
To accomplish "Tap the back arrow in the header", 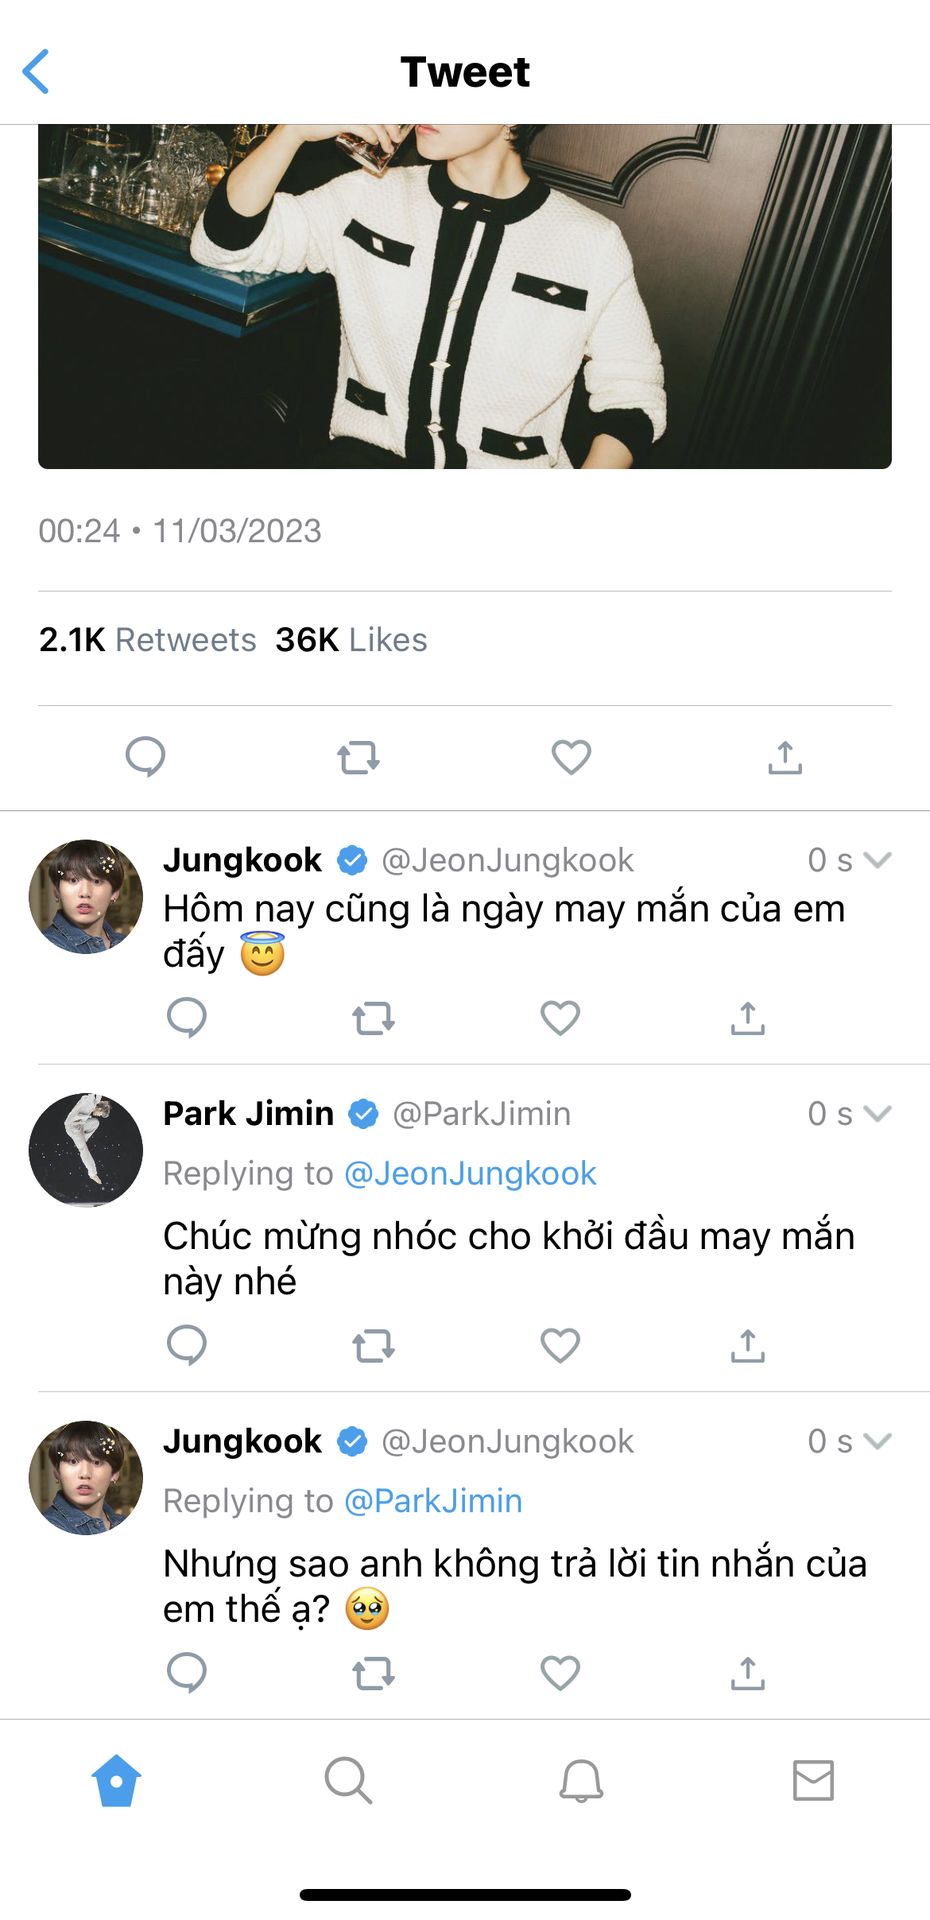I will 36,72.
